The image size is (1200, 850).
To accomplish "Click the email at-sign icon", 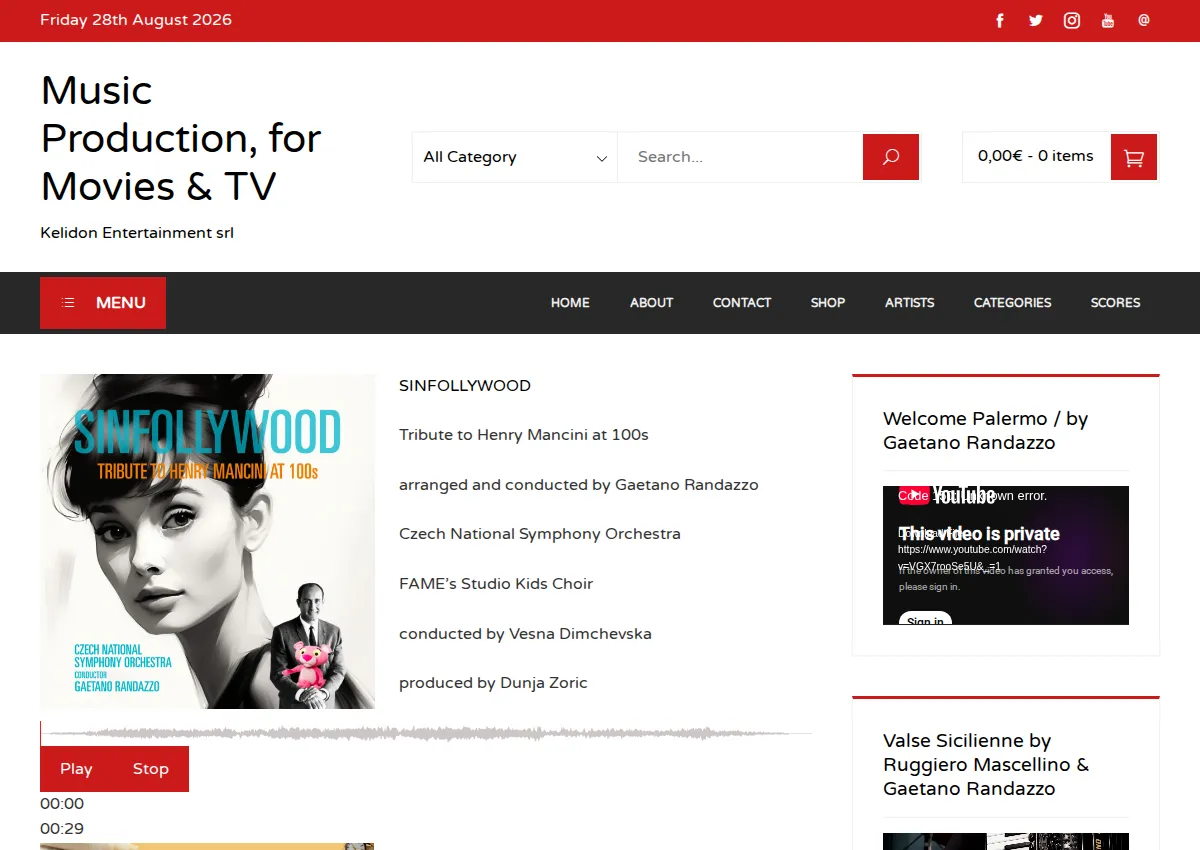I will click(x=1144, y=20).
